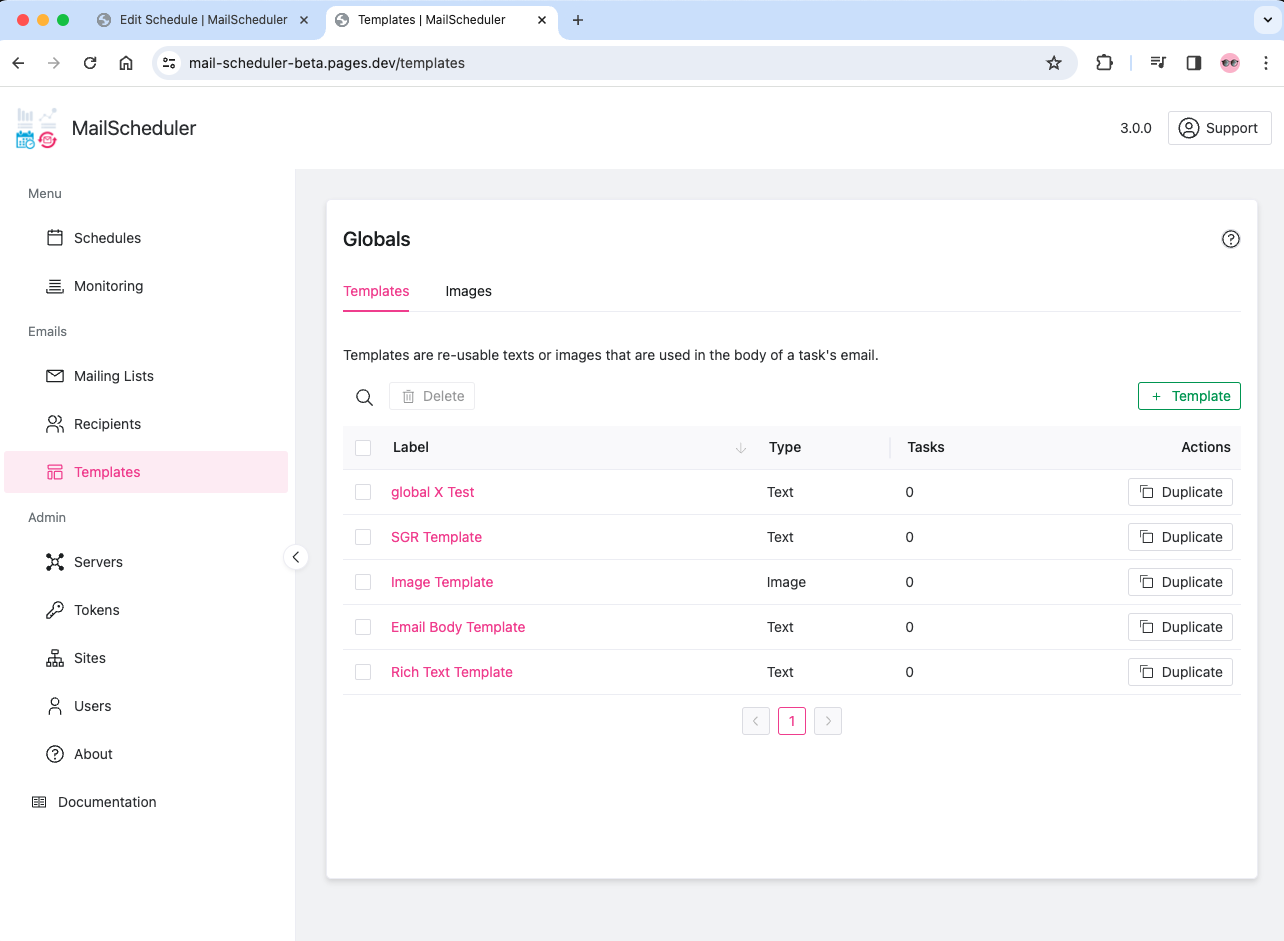Duplicate the SGR Template
Viewport: 1284px width, 941px height.
pyautogui.click(x=1180, y=537)
